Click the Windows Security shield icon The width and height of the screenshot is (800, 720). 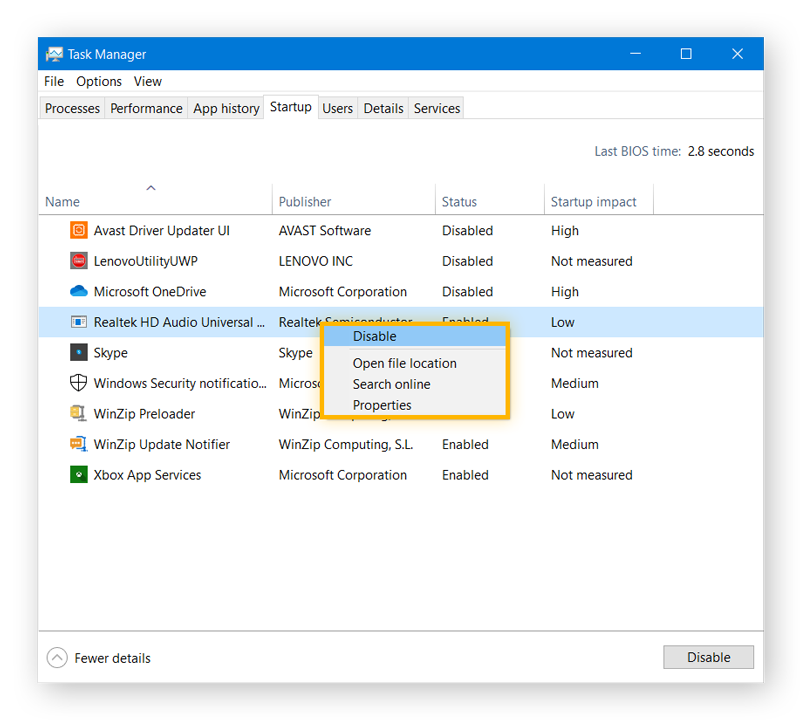click(79, 383)
